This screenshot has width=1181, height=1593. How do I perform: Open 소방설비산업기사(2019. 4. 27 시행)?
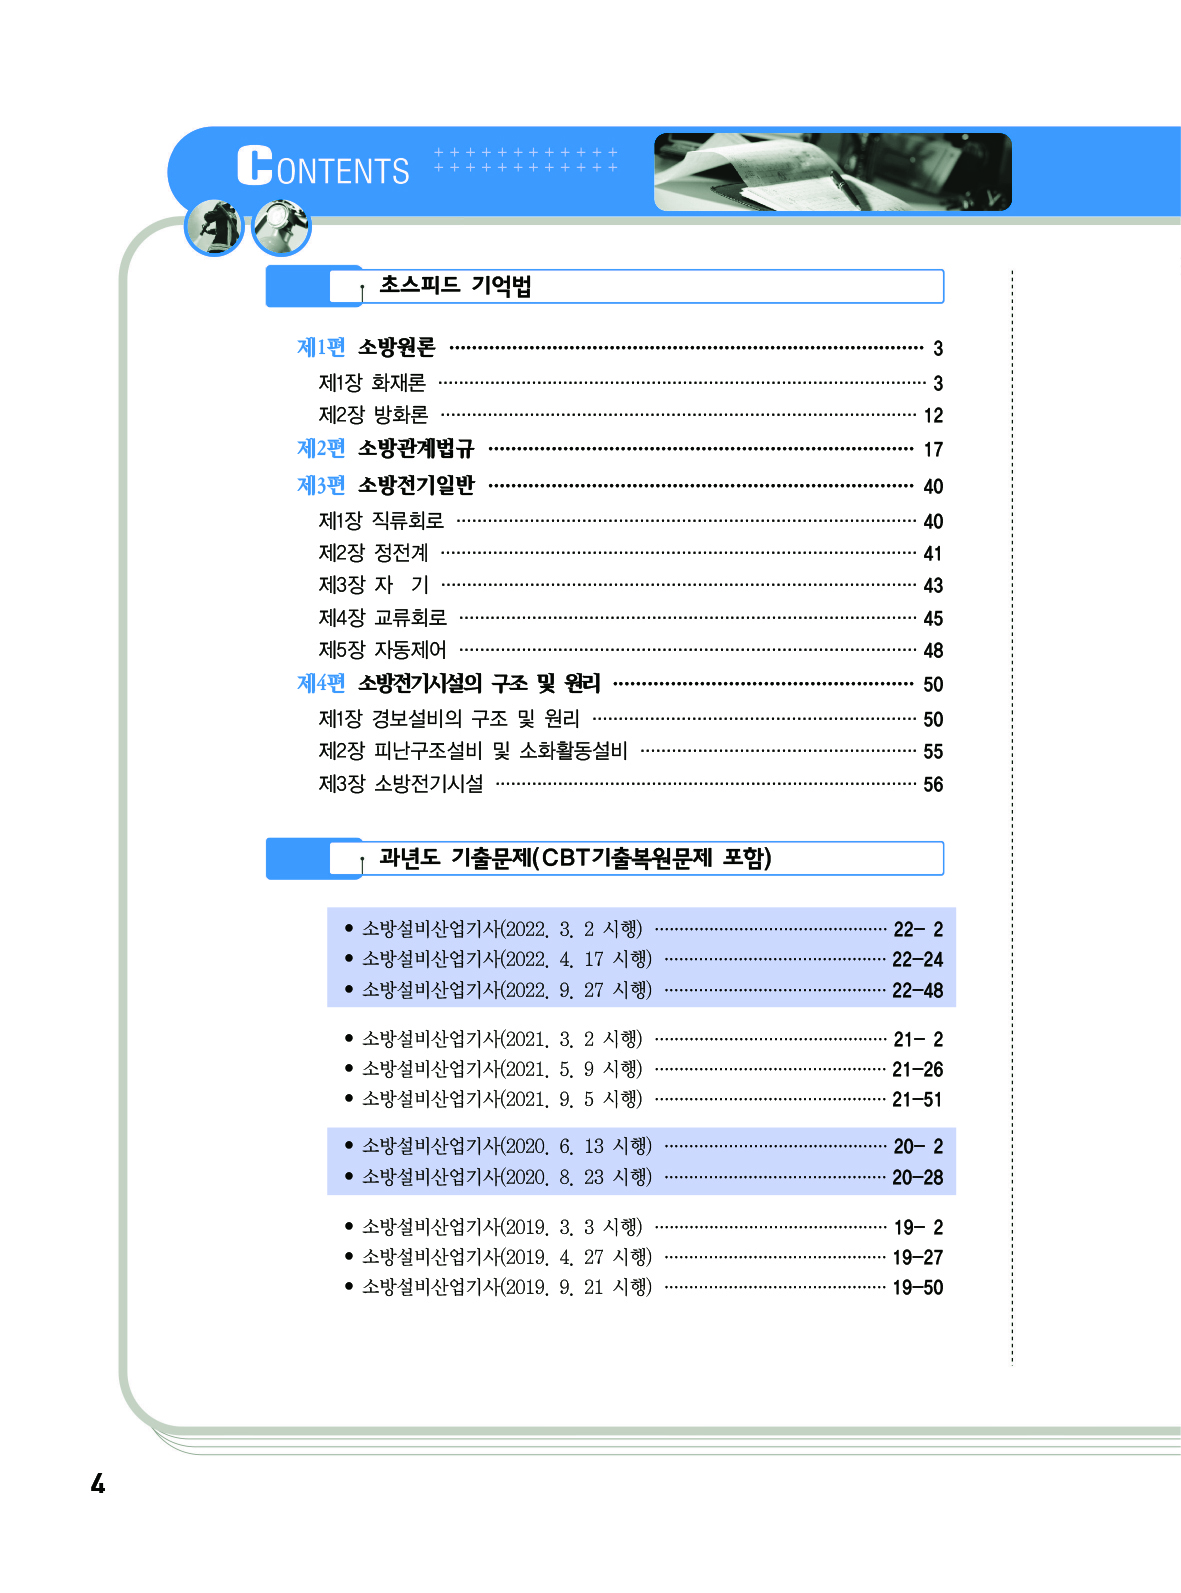(643, 1257)
